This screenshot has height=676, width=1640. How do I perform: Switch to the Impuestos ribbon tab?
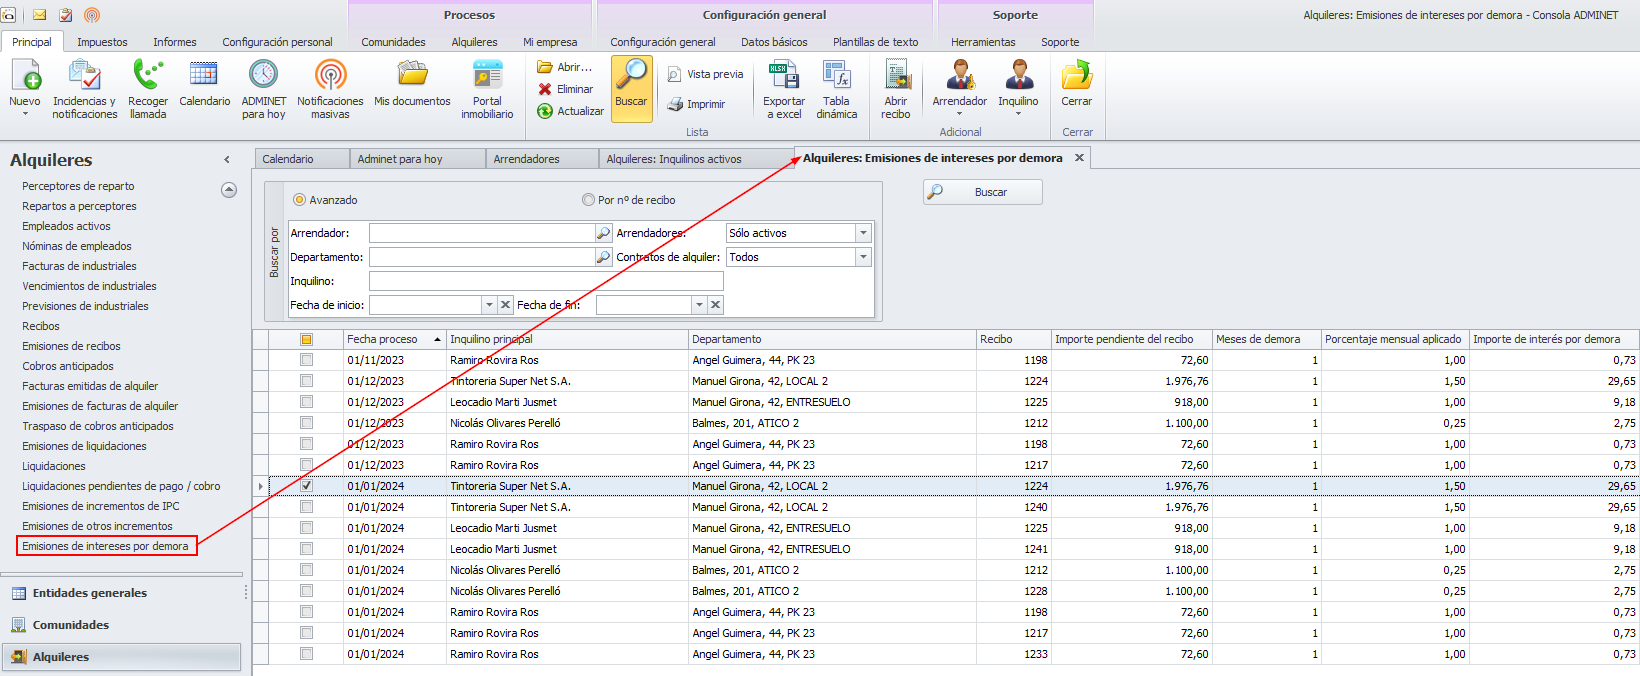point(102,42)
